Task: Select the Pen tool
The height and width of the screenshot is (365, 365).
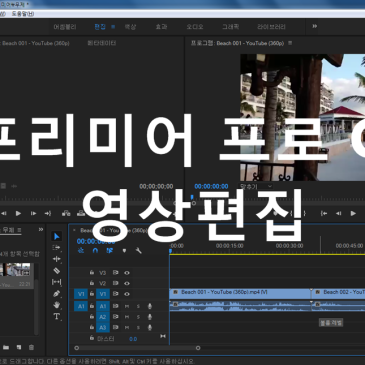Action: pos(57,294)
